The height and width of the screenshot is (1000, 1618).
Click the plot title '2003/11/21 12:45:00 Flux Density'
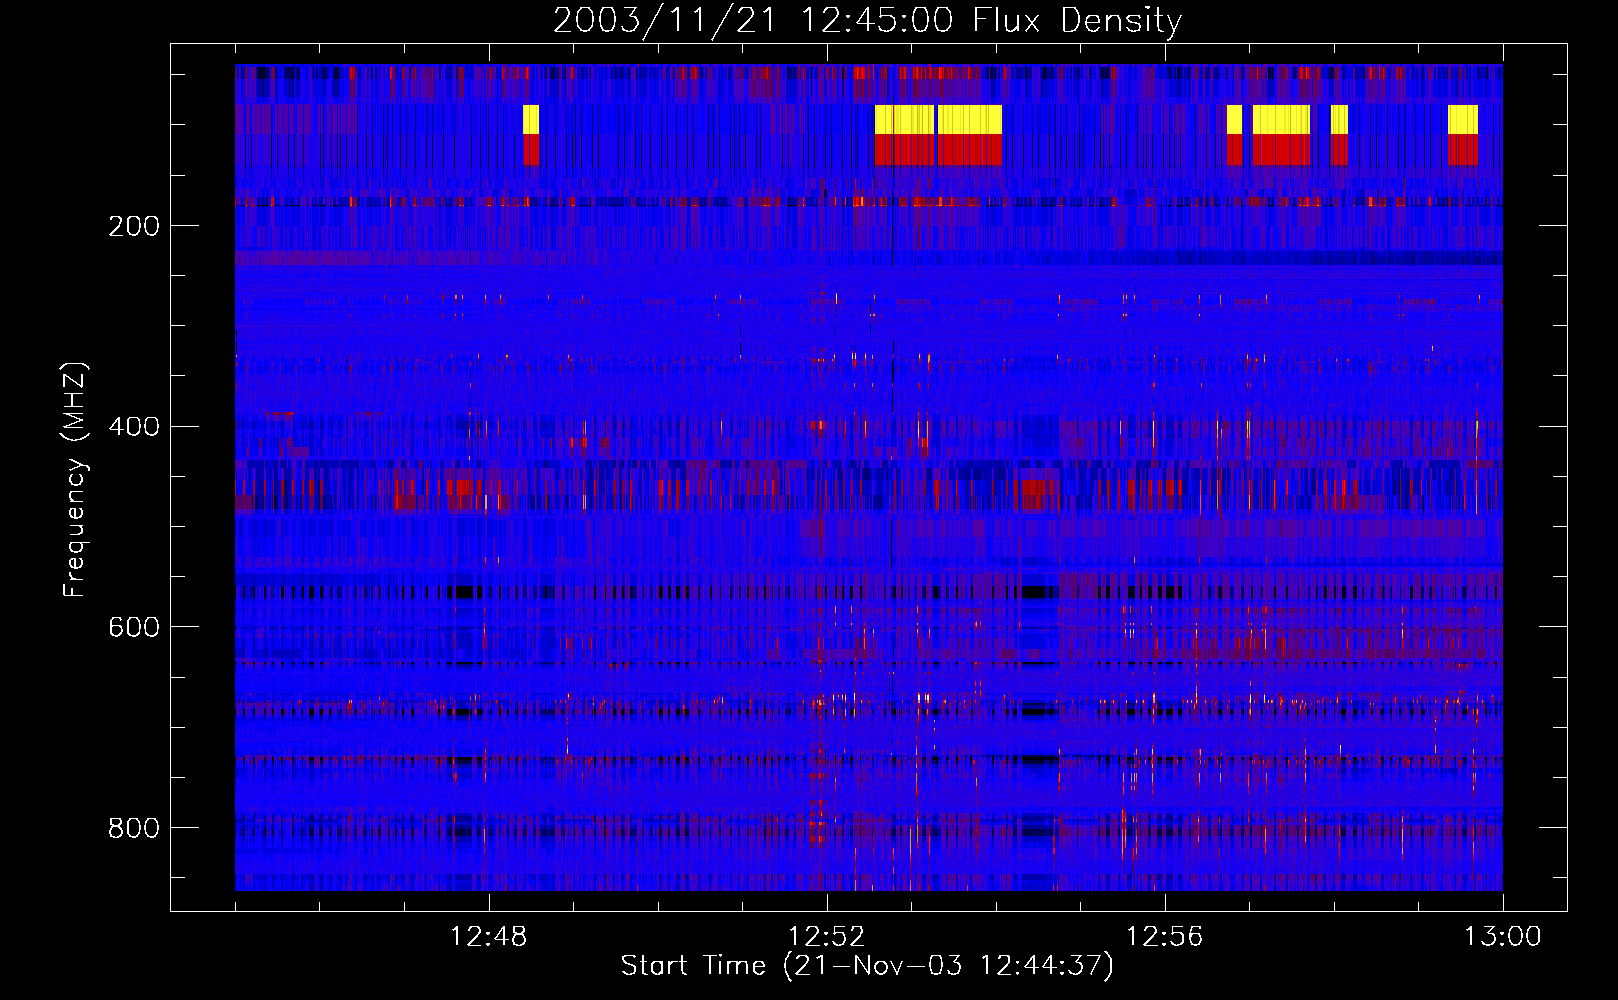pyautogui.click(x=867, y=20)
